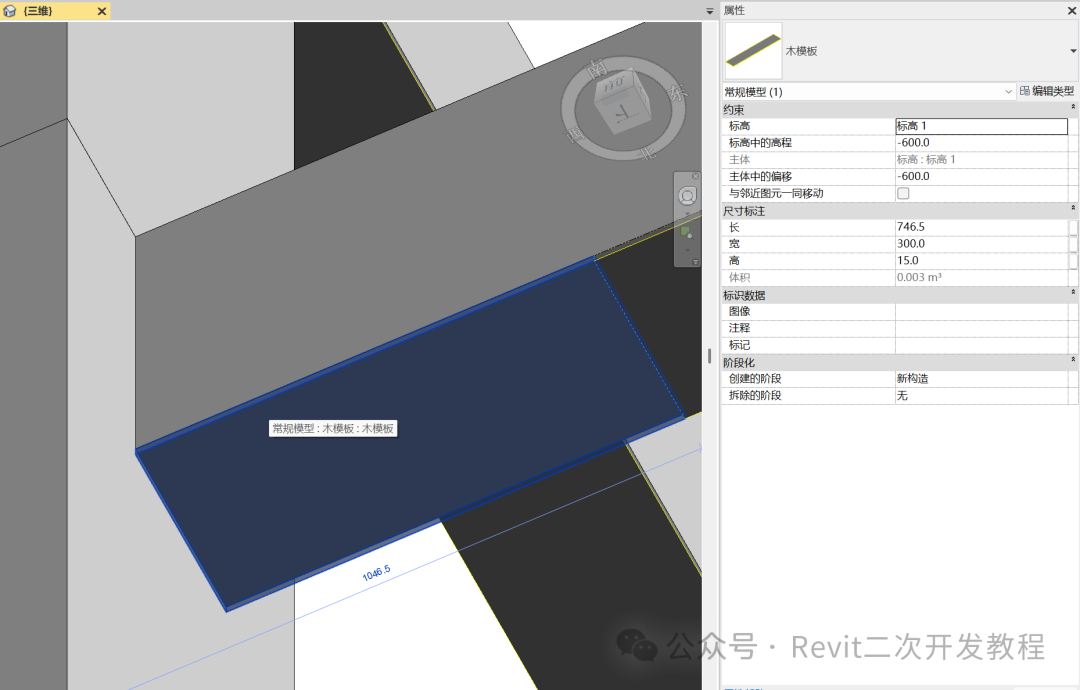
Task: Open the view tab list chevron menu
Action: coord(708,10)
